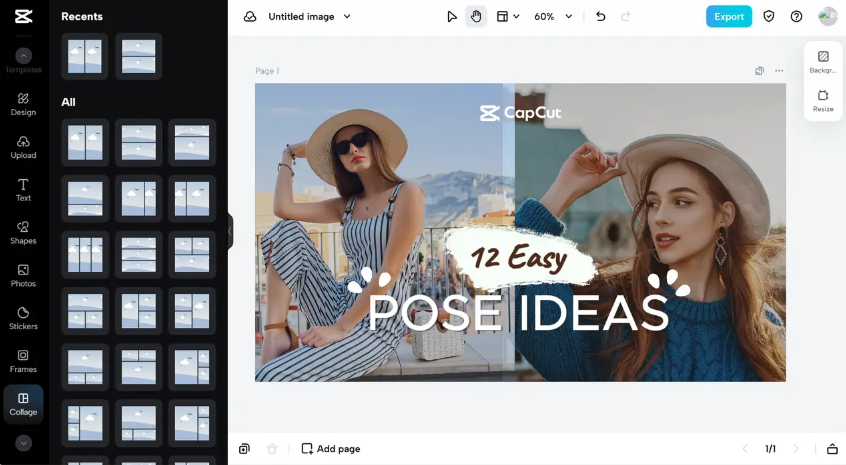
Task: Open the Shapes panel
Action: point(23,232)
